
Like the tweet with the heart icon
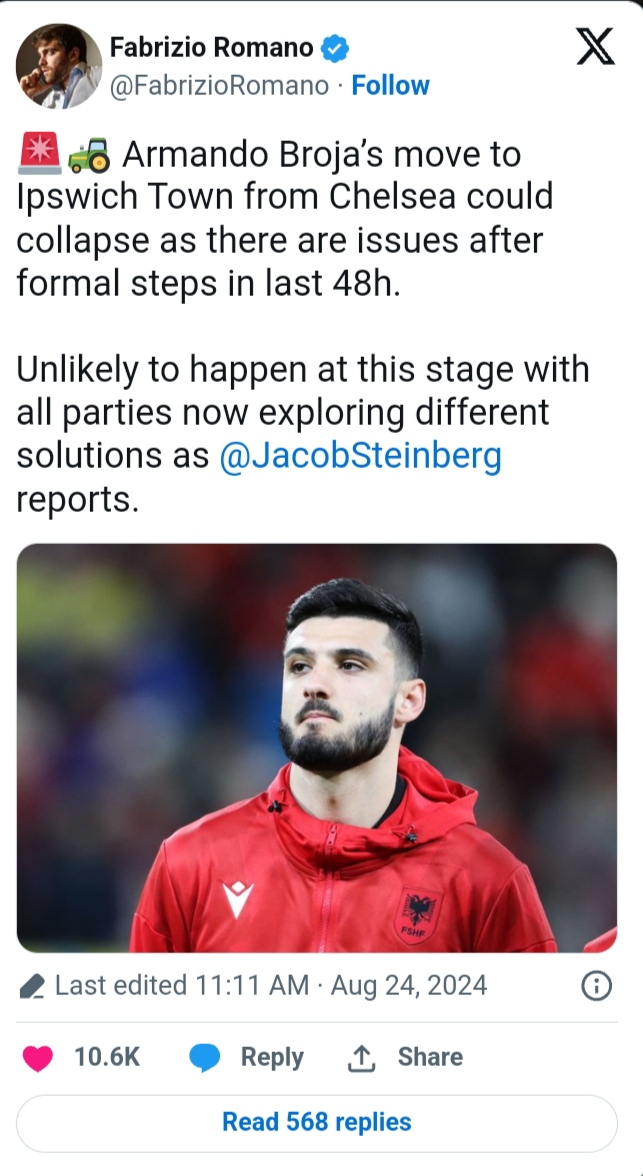[38, 1058]
